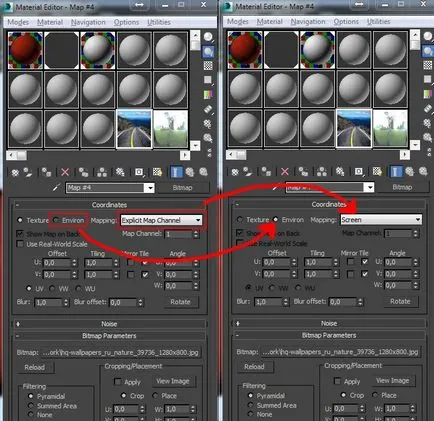
Task: Toggle Show End Result icon in right window
Action: (396, 172)
